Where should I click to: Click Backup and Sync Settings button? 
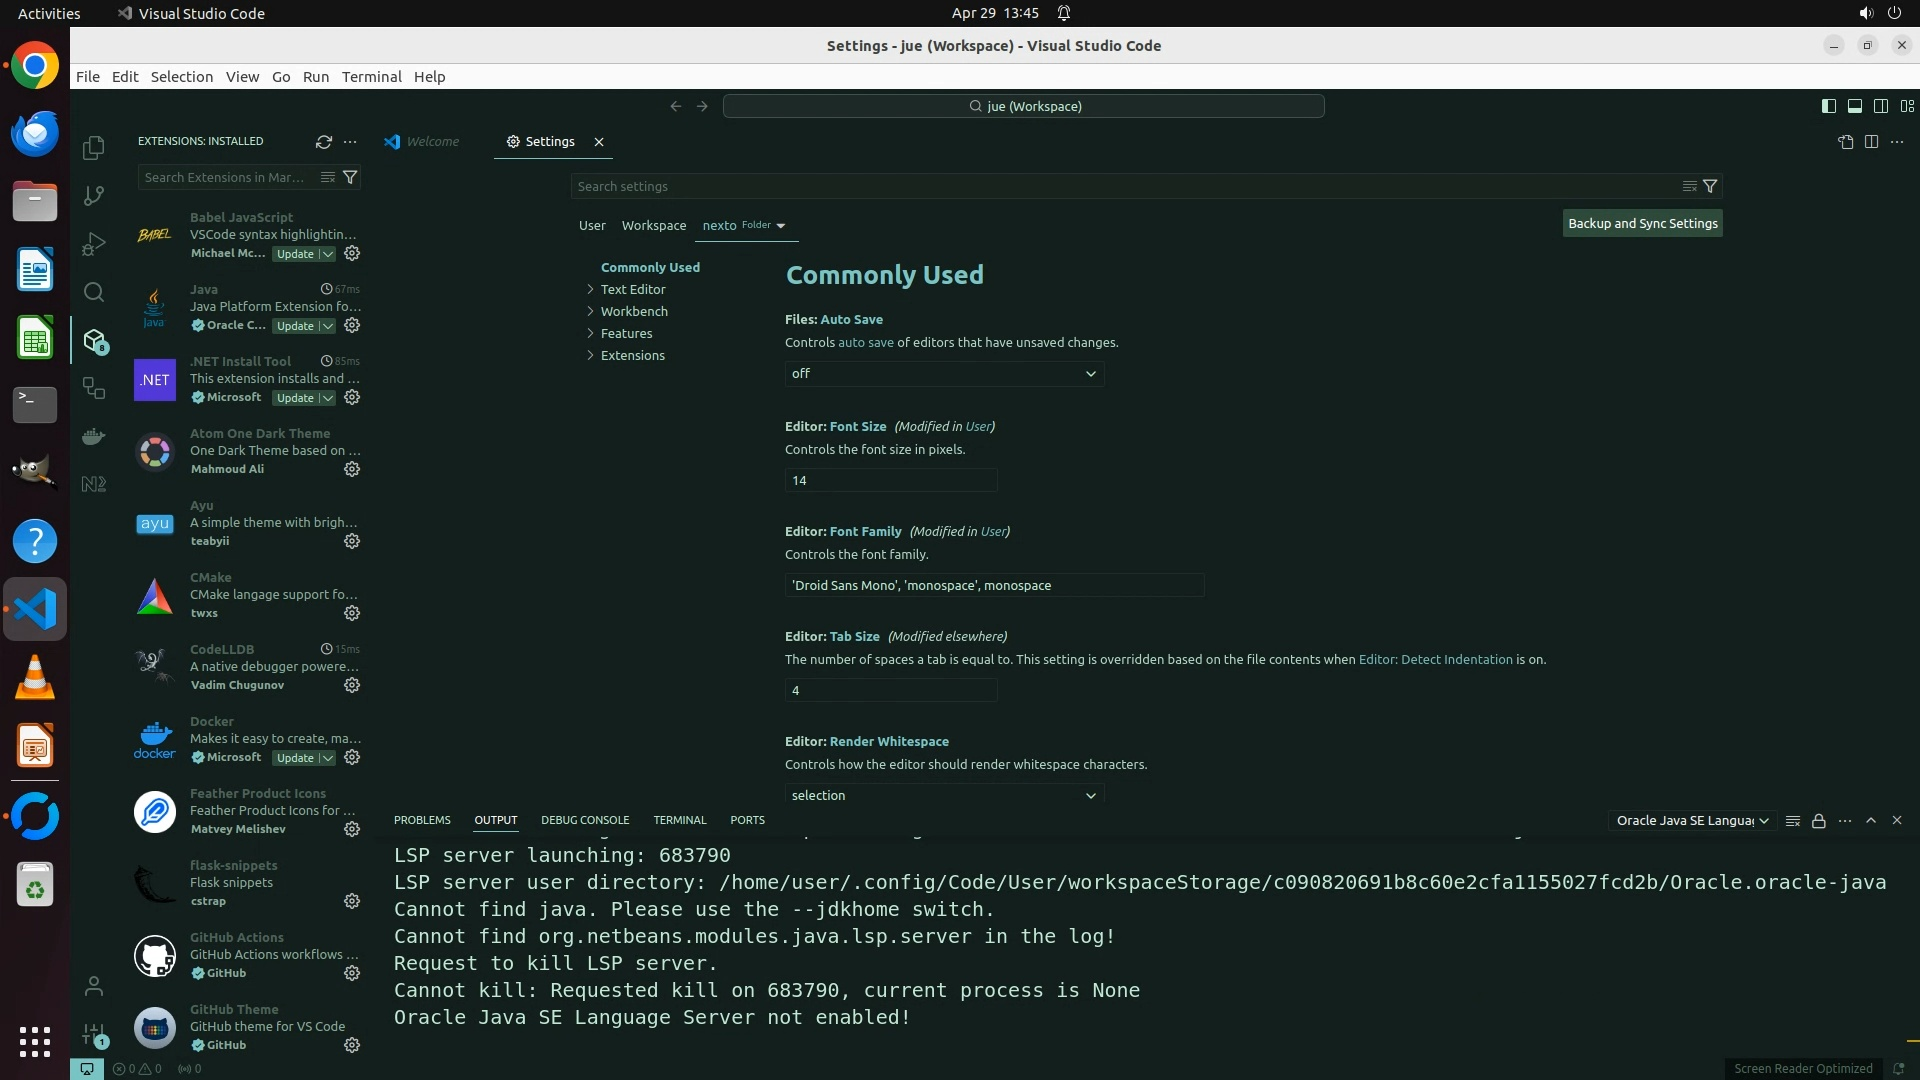point(1642,224)
